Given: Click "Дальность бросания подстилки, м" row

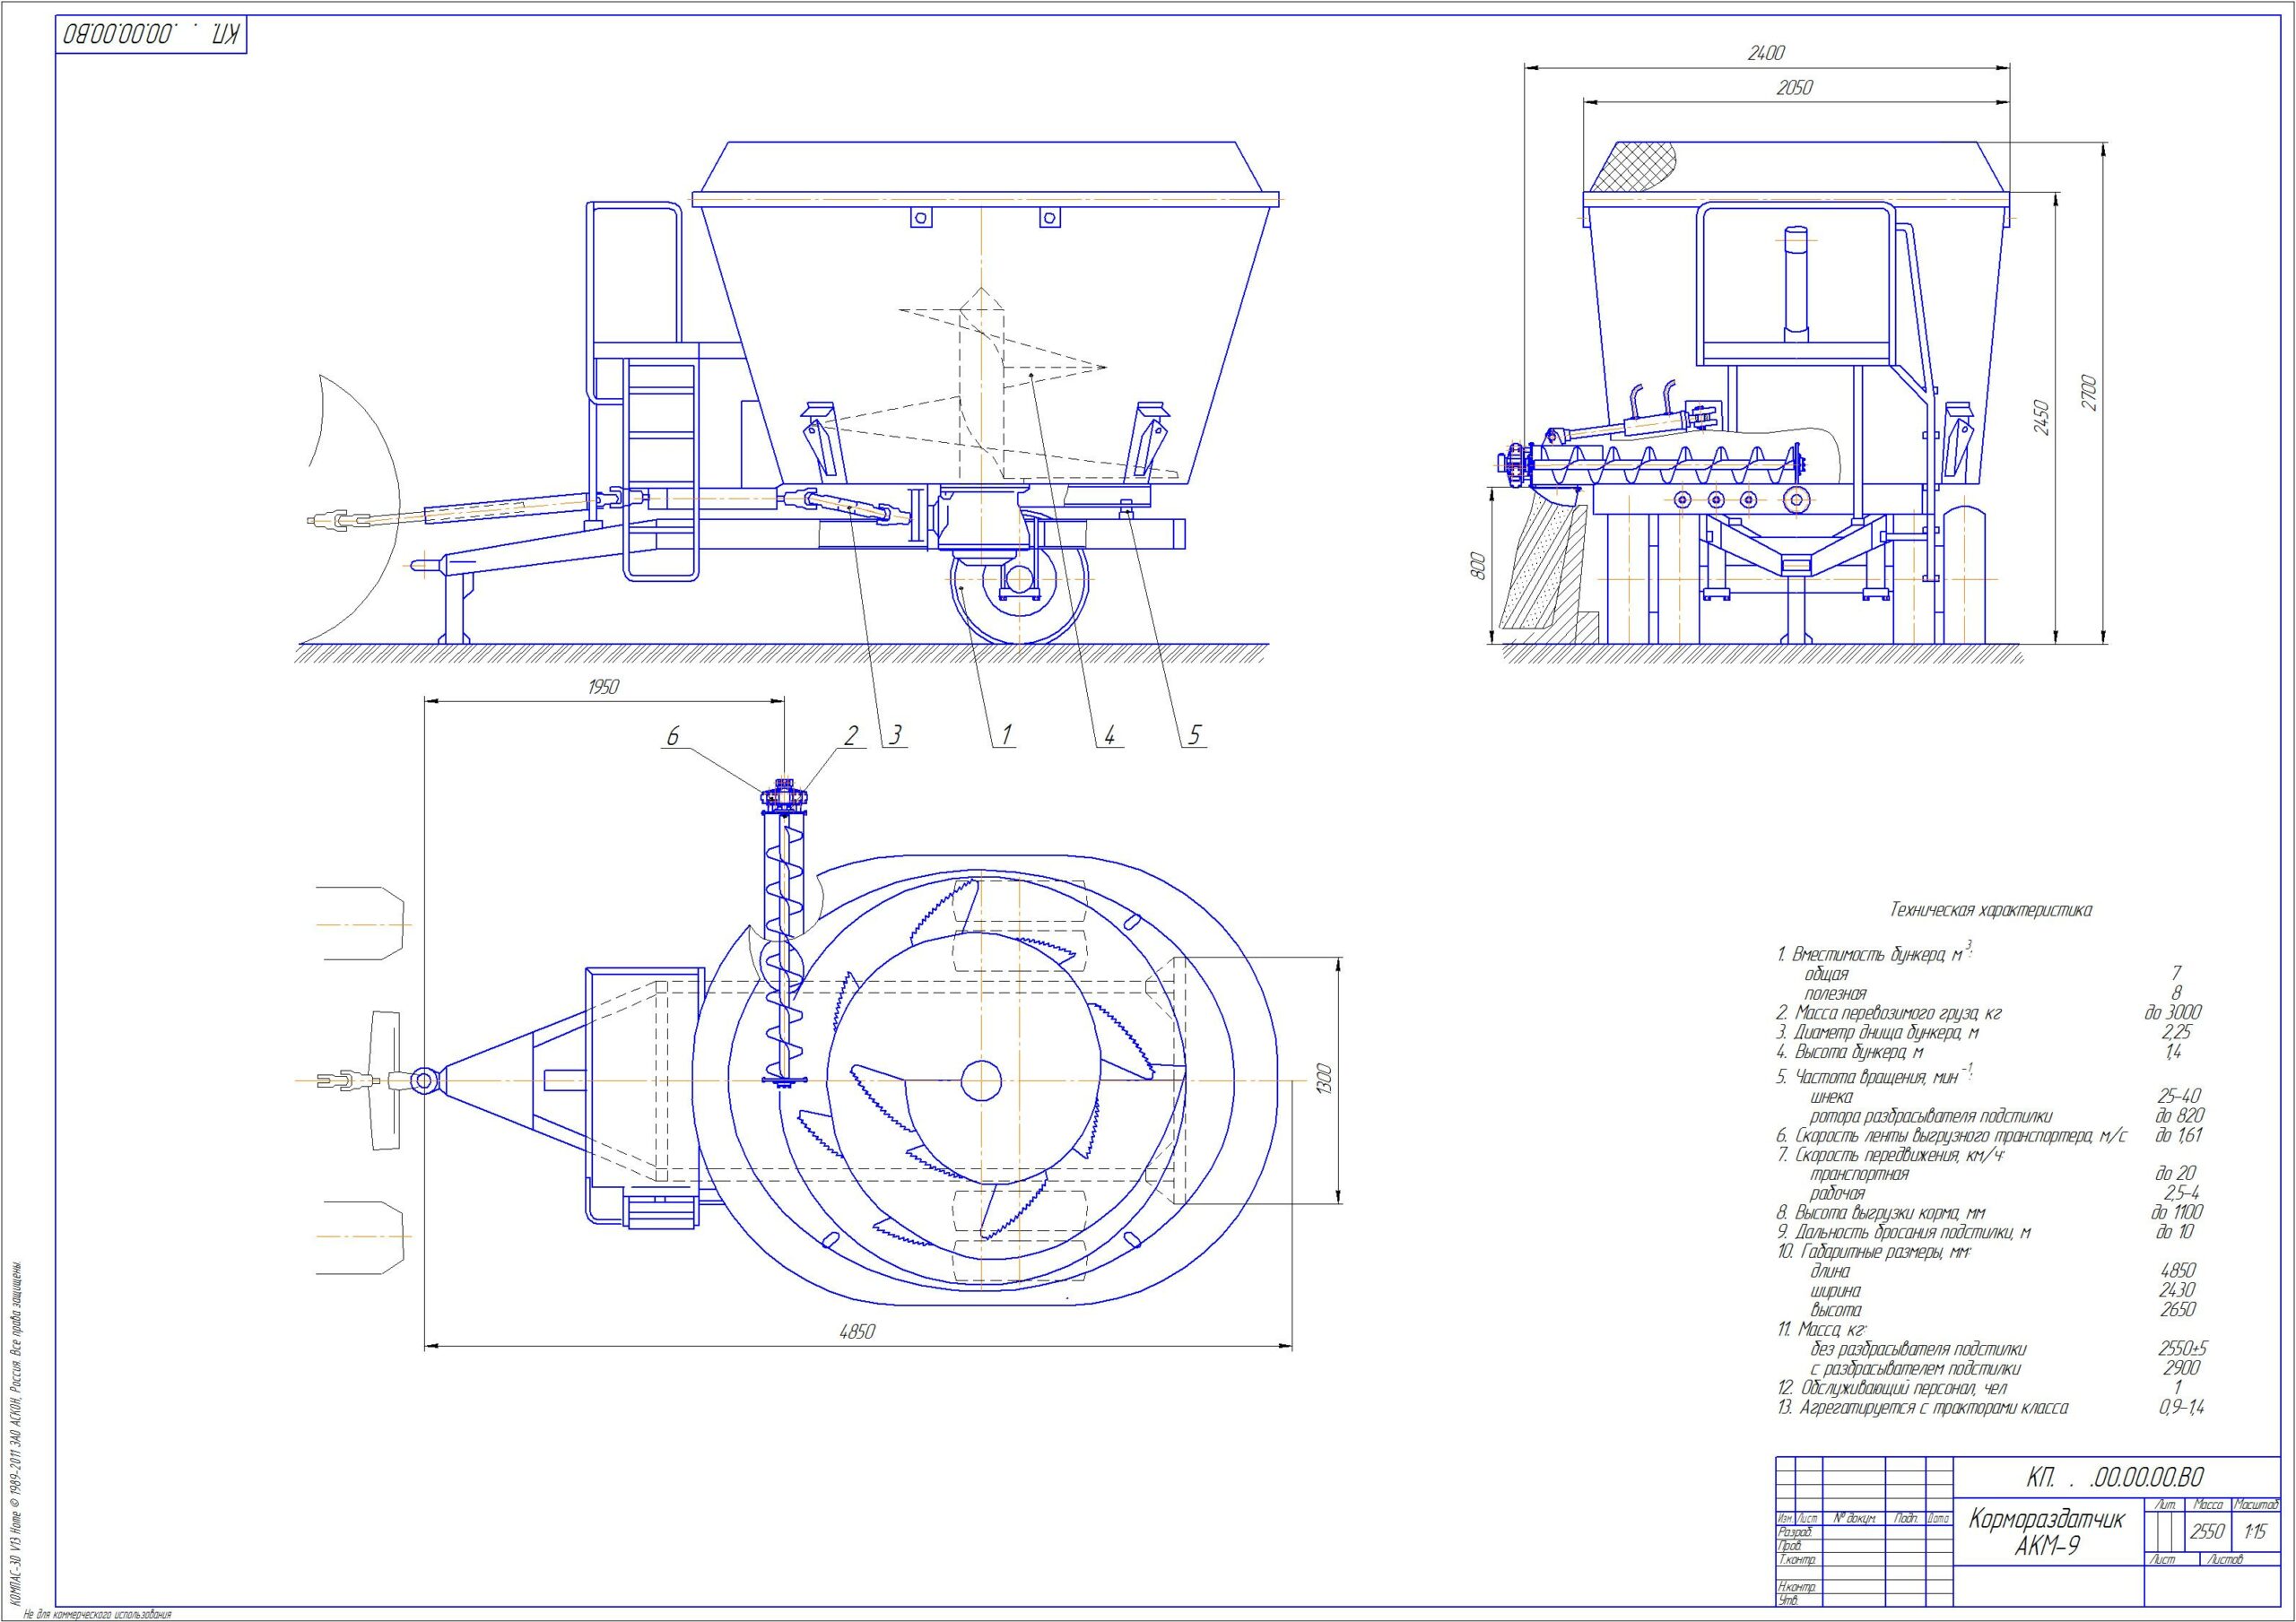Looking at the screenshot, I should click(1904, 1233).
